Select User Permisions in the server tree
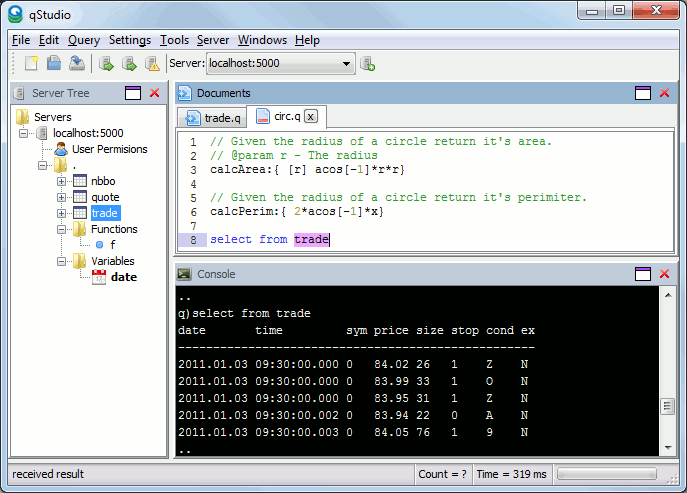 [x=110, y=149]
